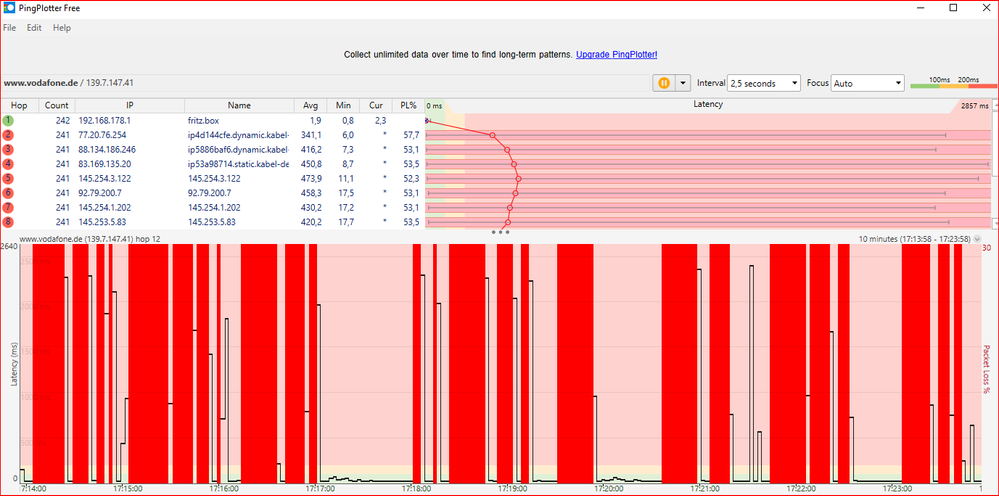The width and height of the screenshot is (999, 496).
Task: Click the 17:18:00 timeline marker
Action: tap(417, 489)
